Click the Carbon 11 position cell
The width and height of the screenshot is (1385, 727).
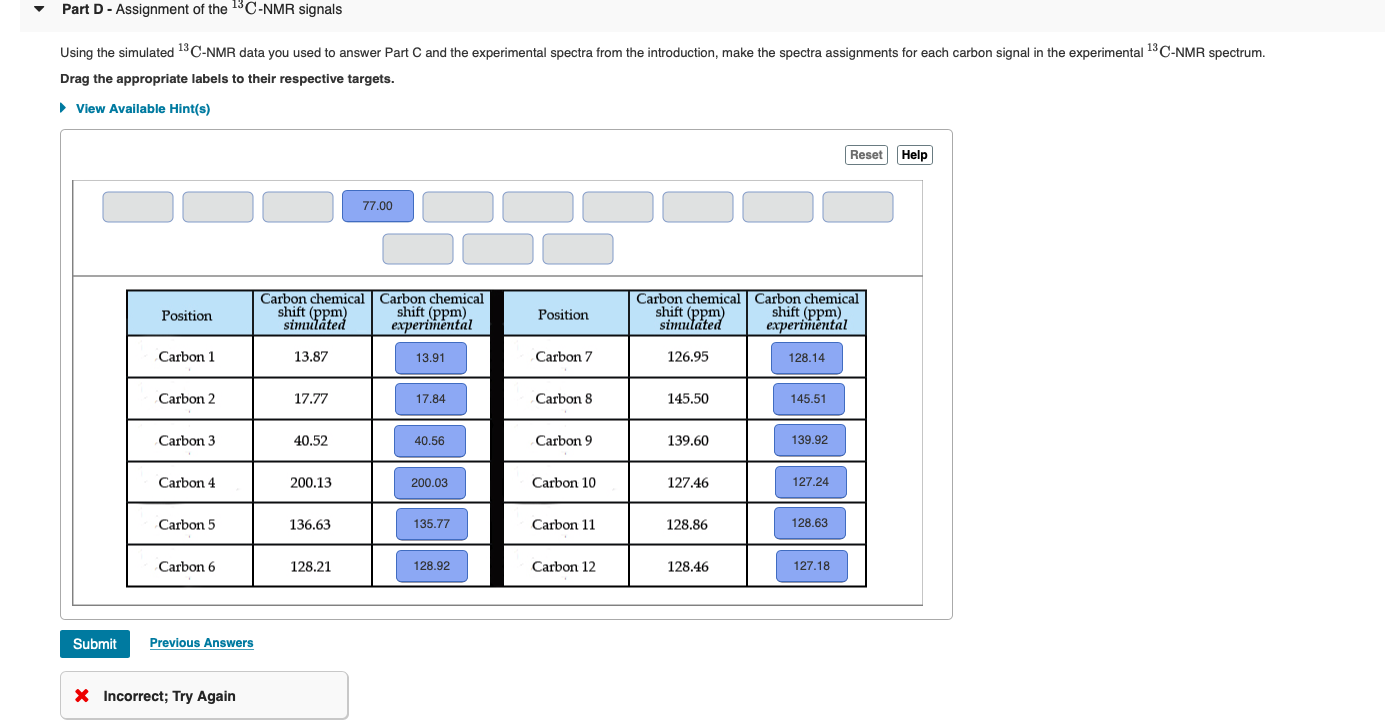(566, 525)
